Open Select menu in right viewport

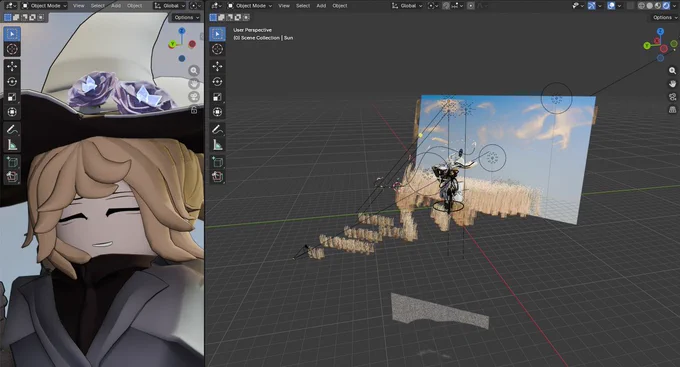303,6
